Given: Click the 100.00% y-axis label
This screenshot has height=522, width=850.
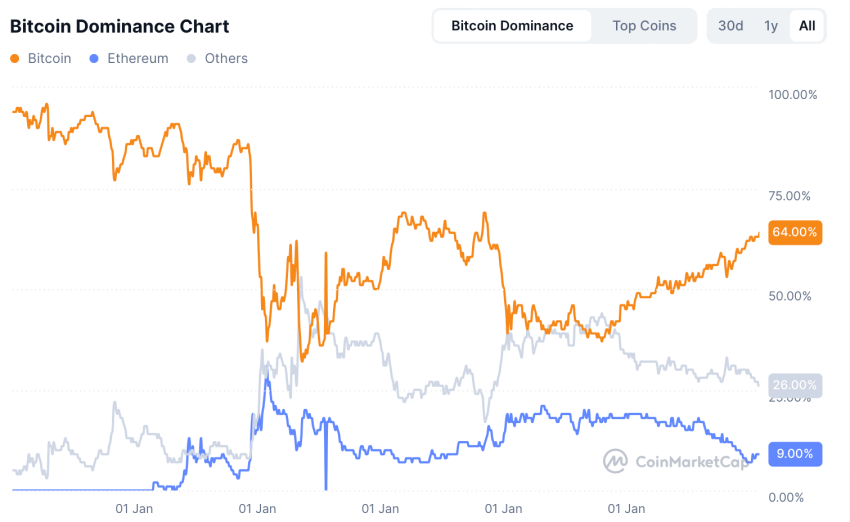Looking at the screenshot, I should coord(792,94).
